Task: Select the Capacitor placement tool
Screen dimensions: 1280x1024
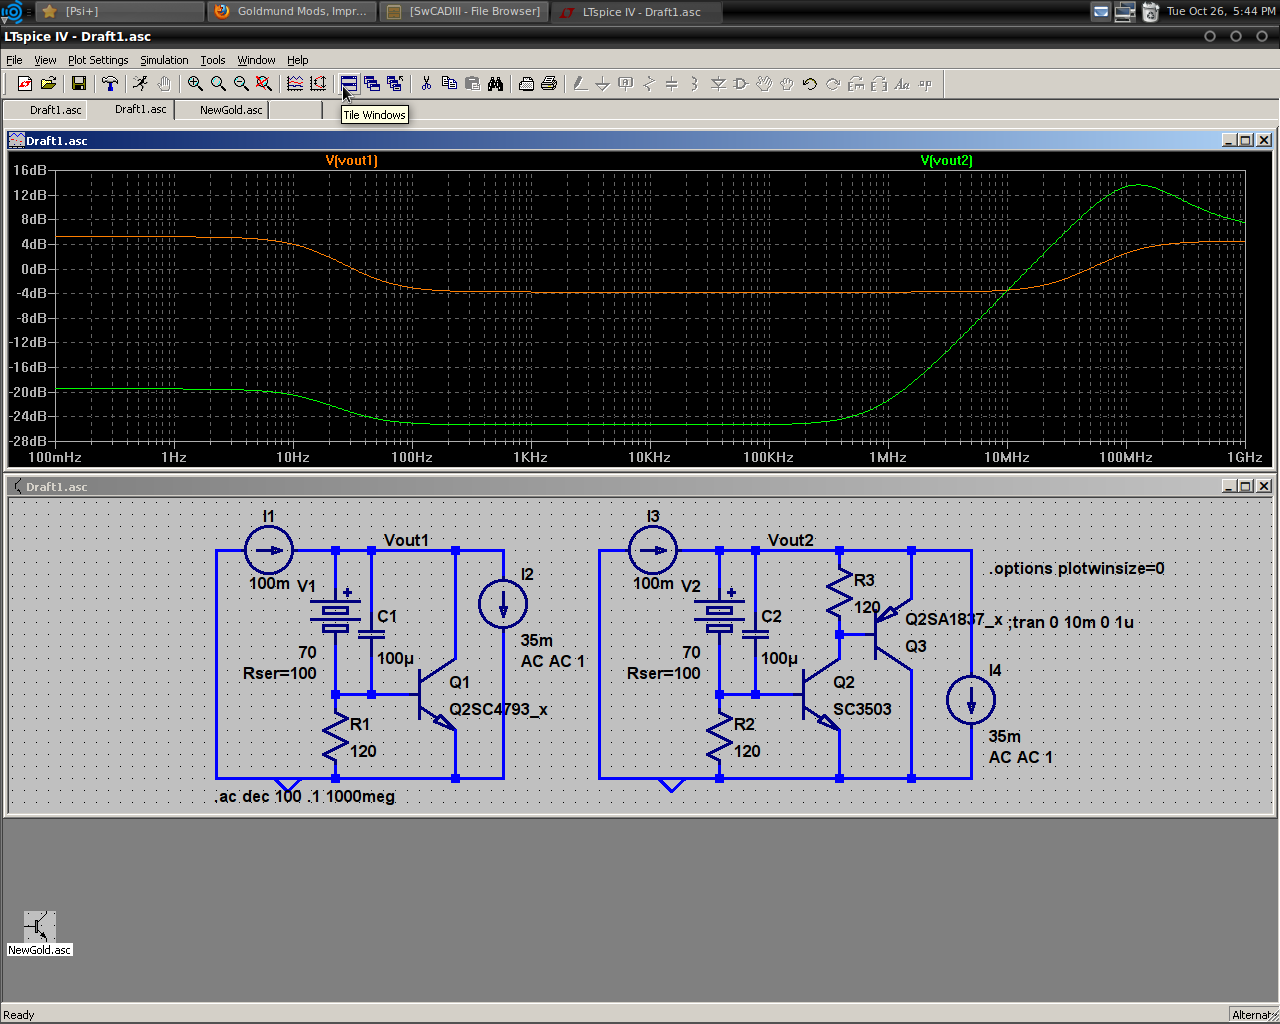Action: click(672, 84)
